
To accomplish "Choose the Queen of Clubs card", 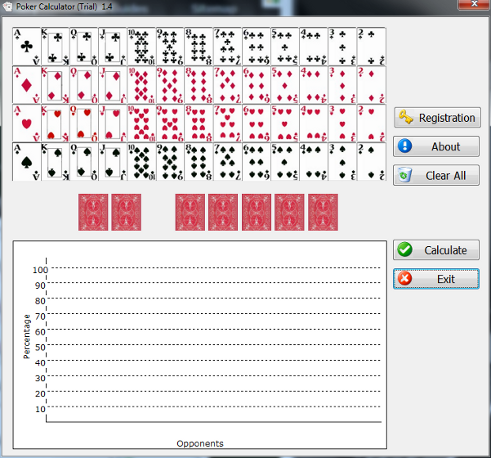I will click(x=84, y=46).
